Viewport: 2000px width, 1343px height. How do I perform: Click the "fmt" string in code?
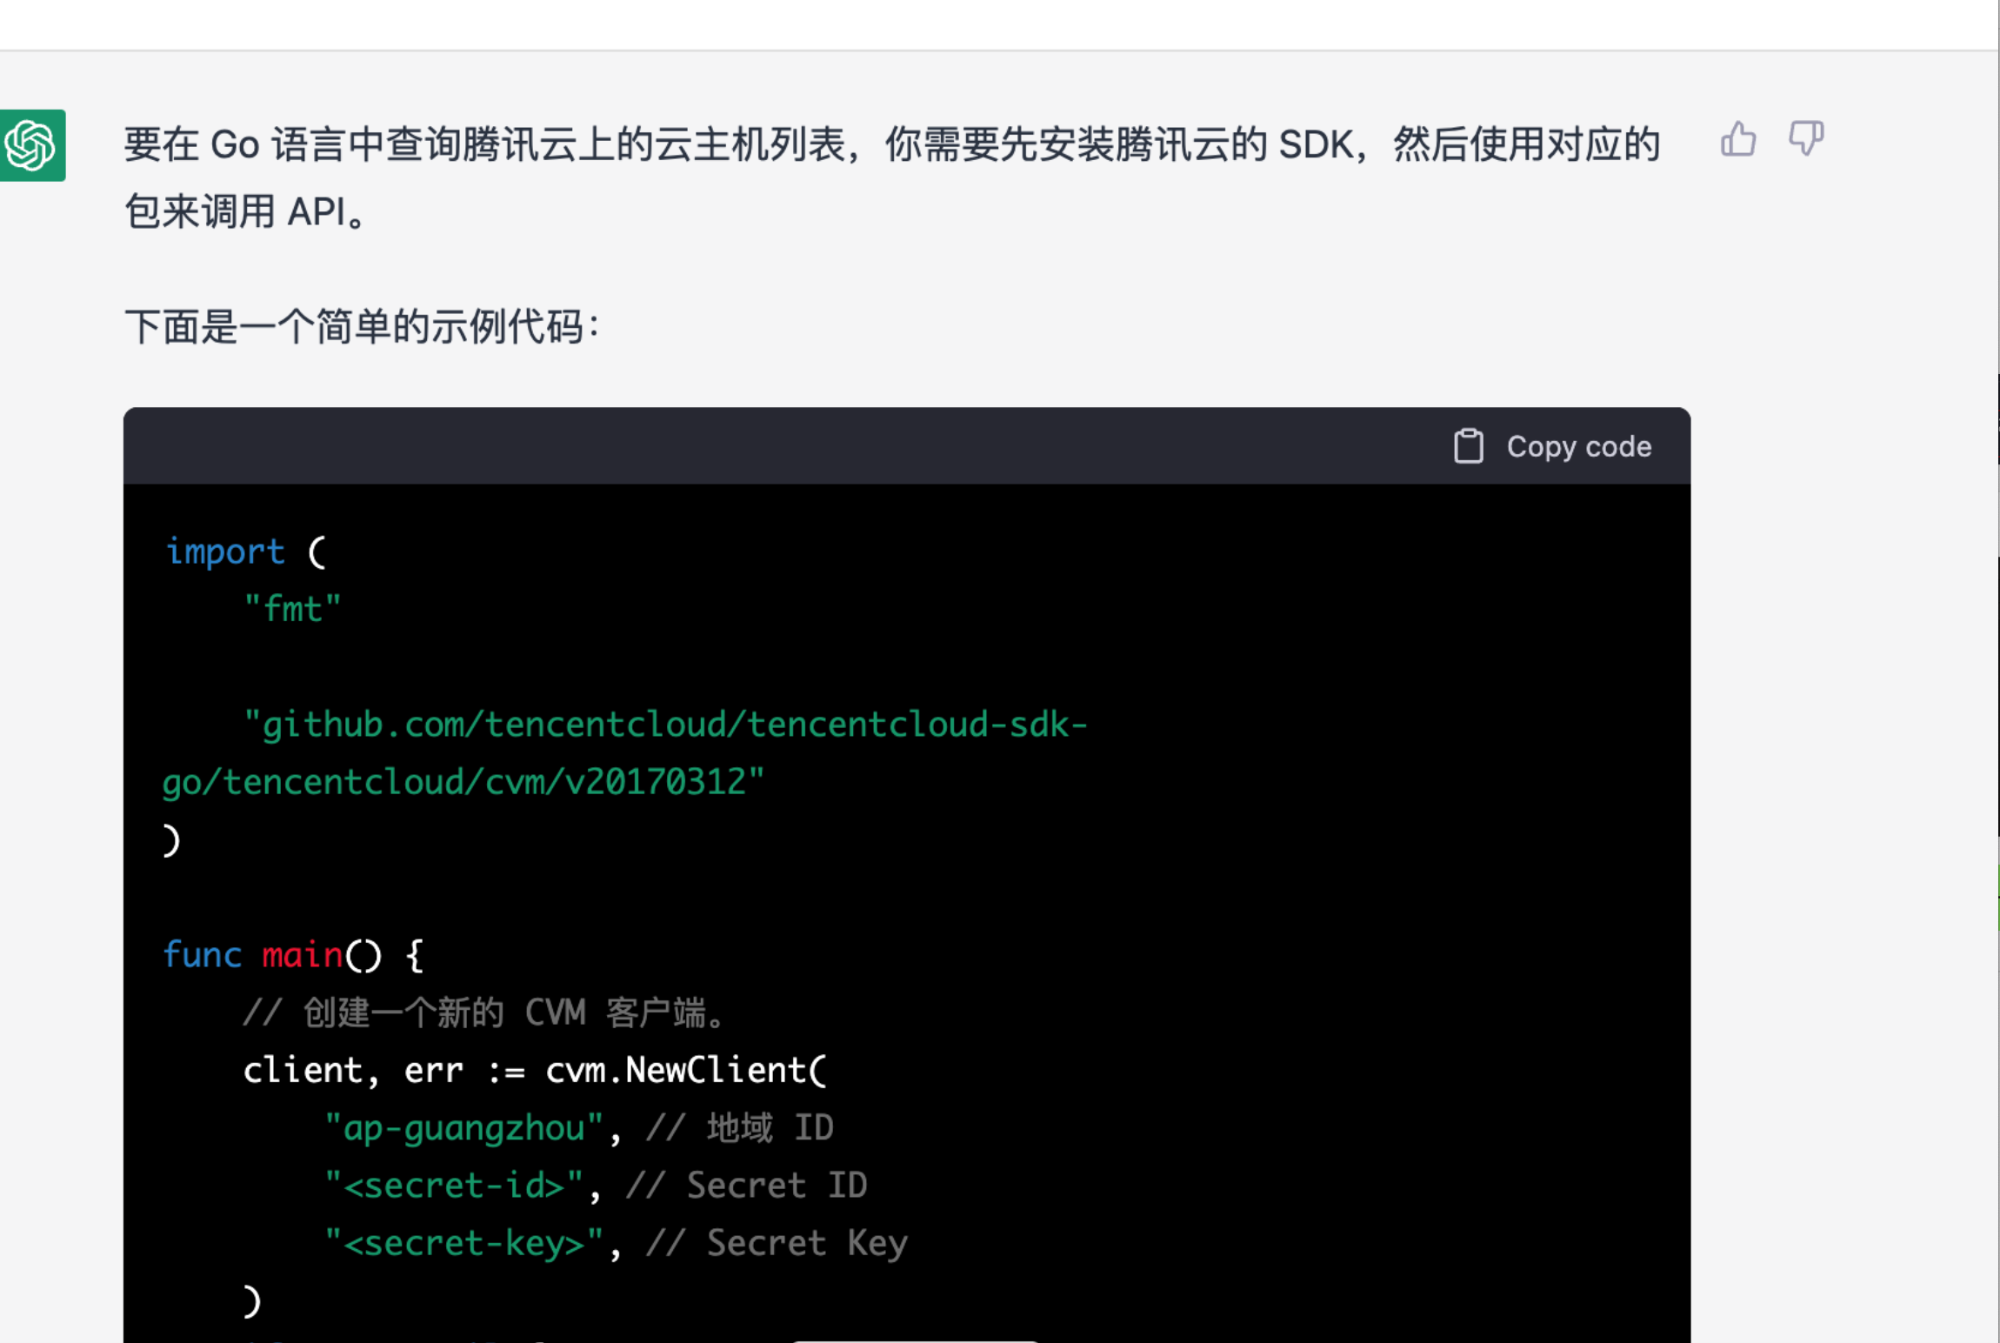click(292, 608)
